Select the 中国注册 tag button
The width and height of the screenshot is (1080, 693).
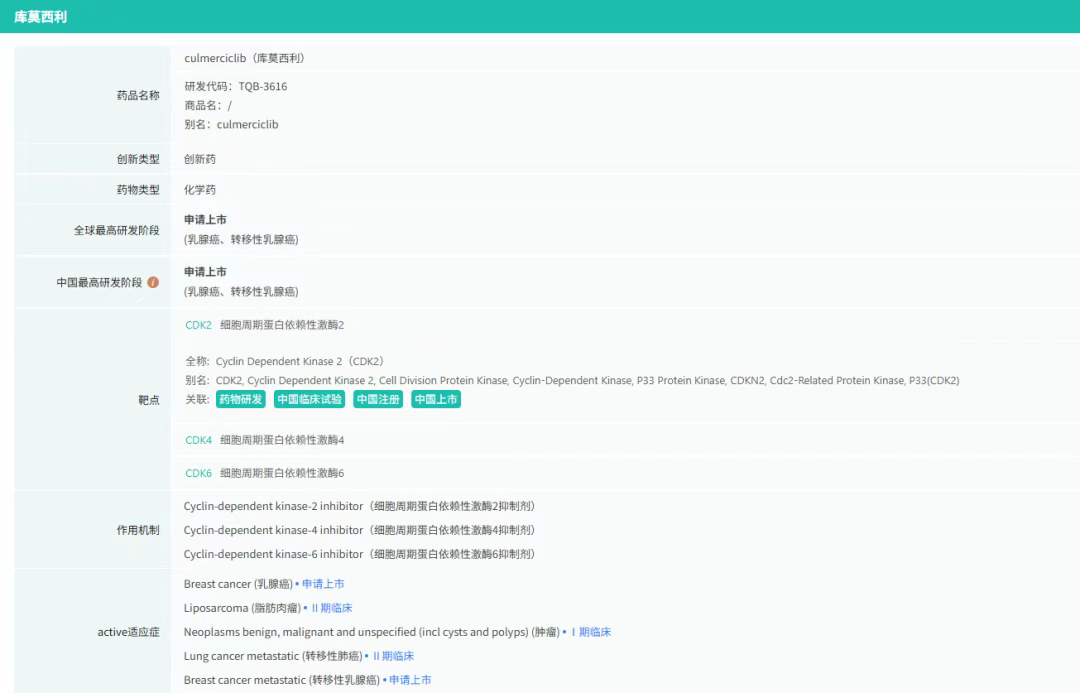(x=378, y=399)
